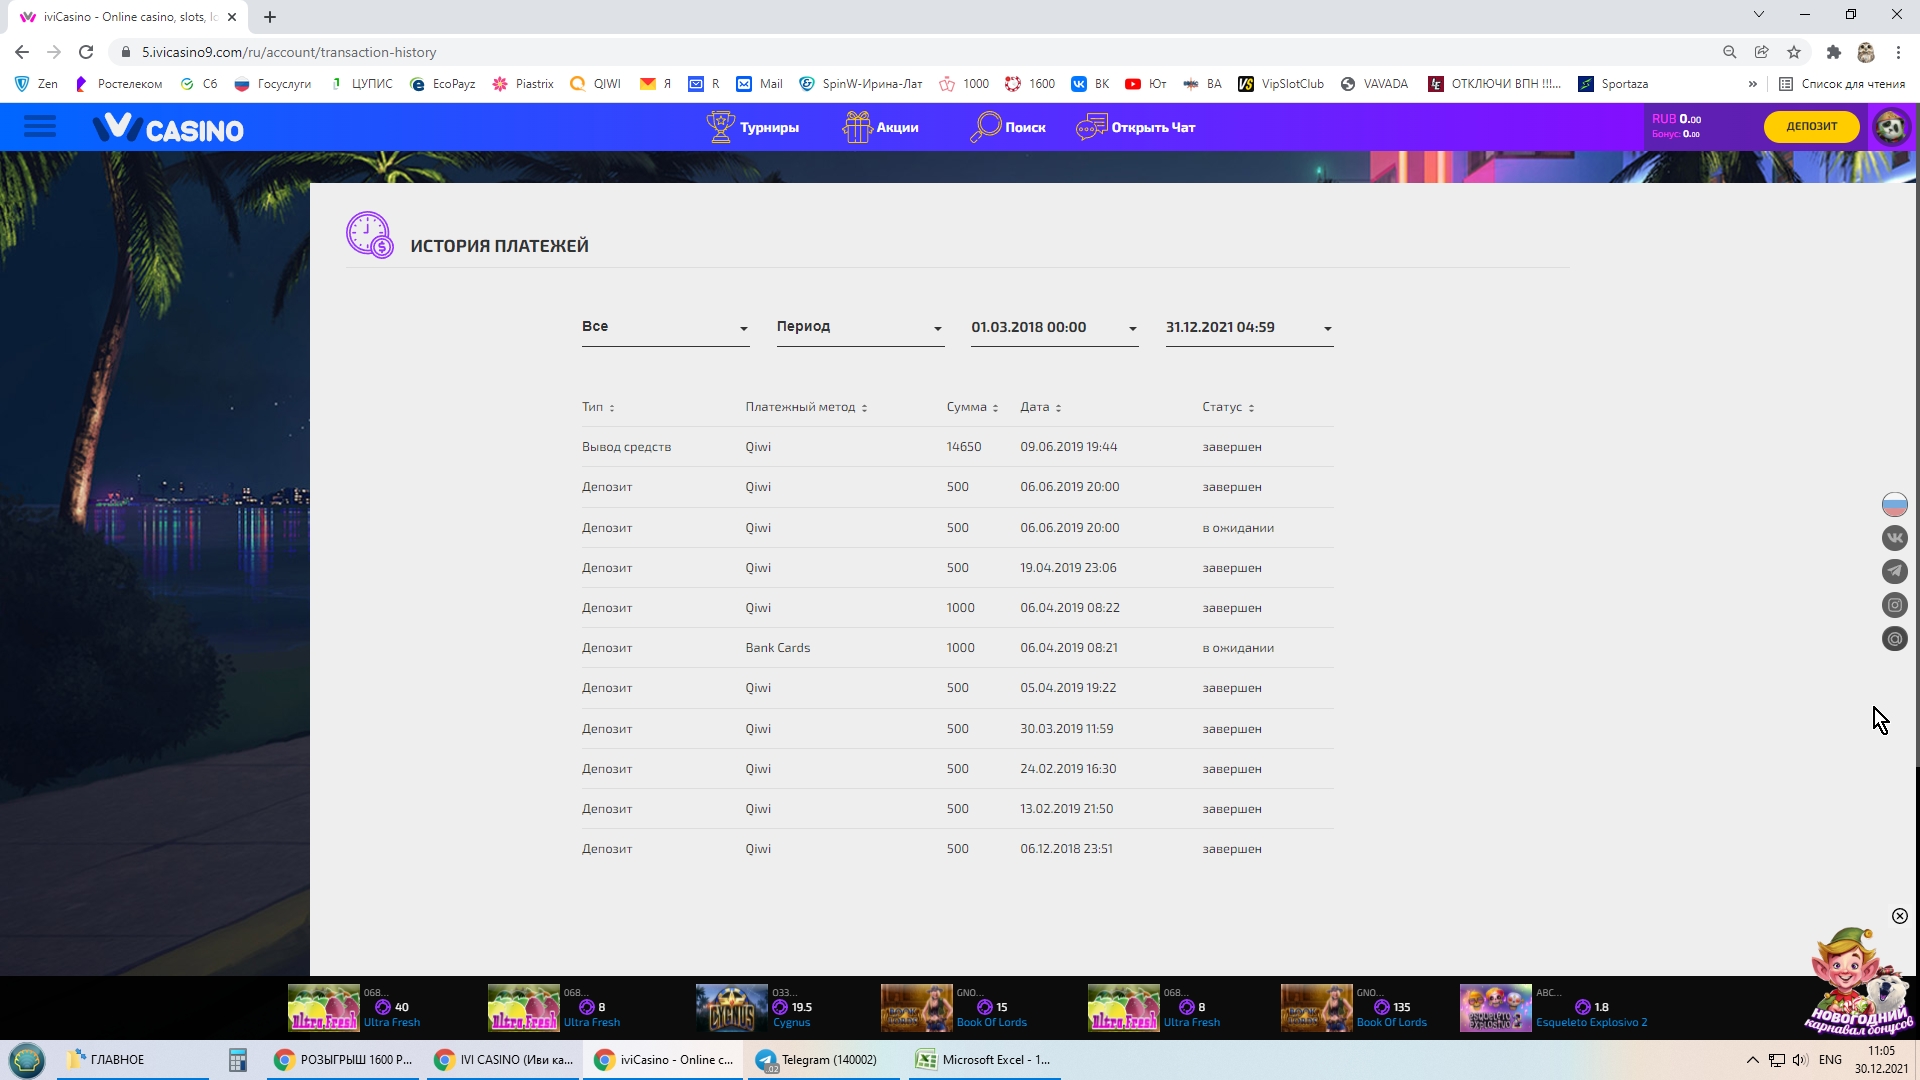Open the end date 31.12.2021 picker

click(1248, 327)
